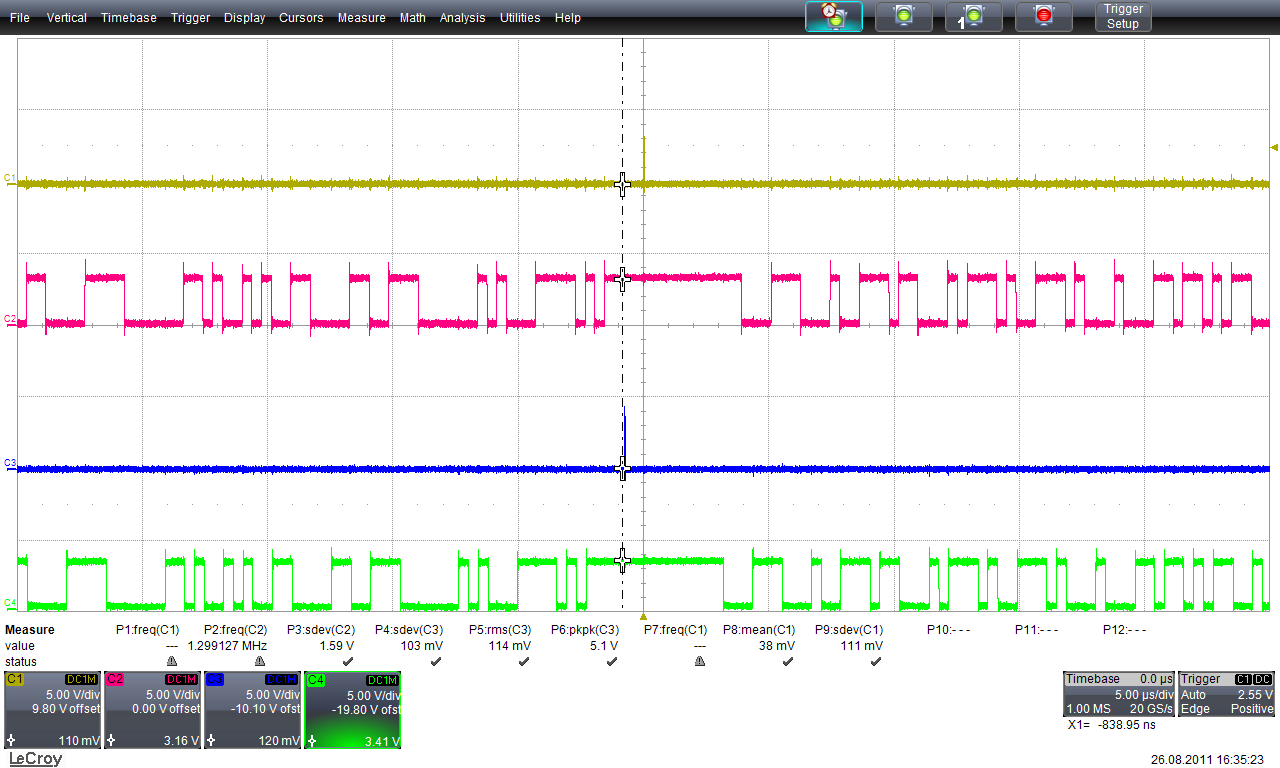Viewport: 1280px width, 768px height.
Task: Select the Normal trigger mode icon
Action: point(904,16)
